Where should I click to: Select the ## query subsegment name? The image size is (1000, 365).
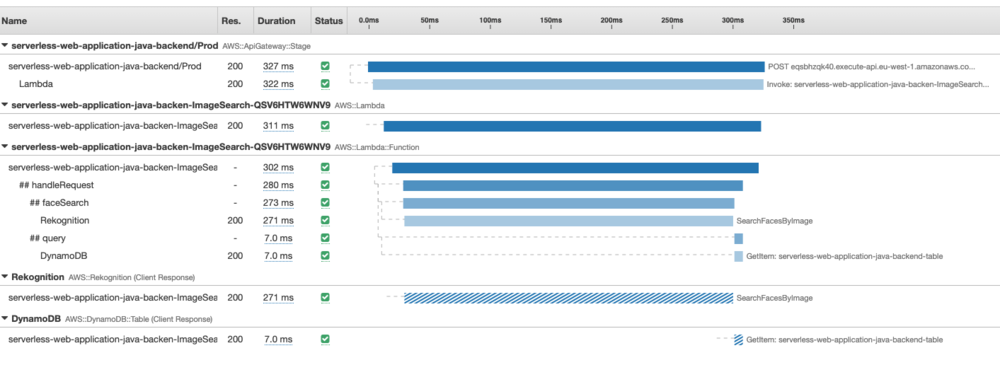(x=48, y=238)
